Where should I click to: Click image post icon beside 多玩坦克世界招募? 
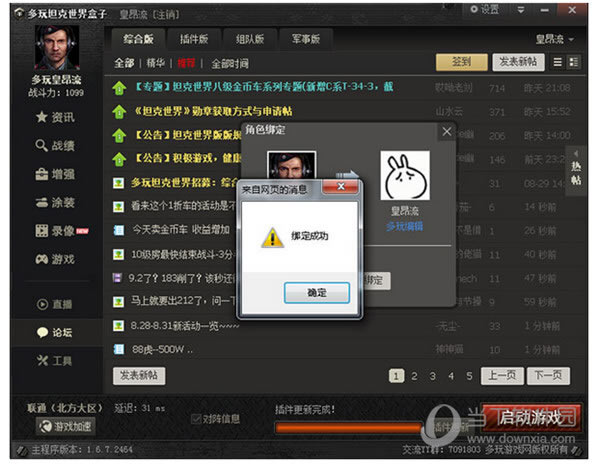coord(118,183)
